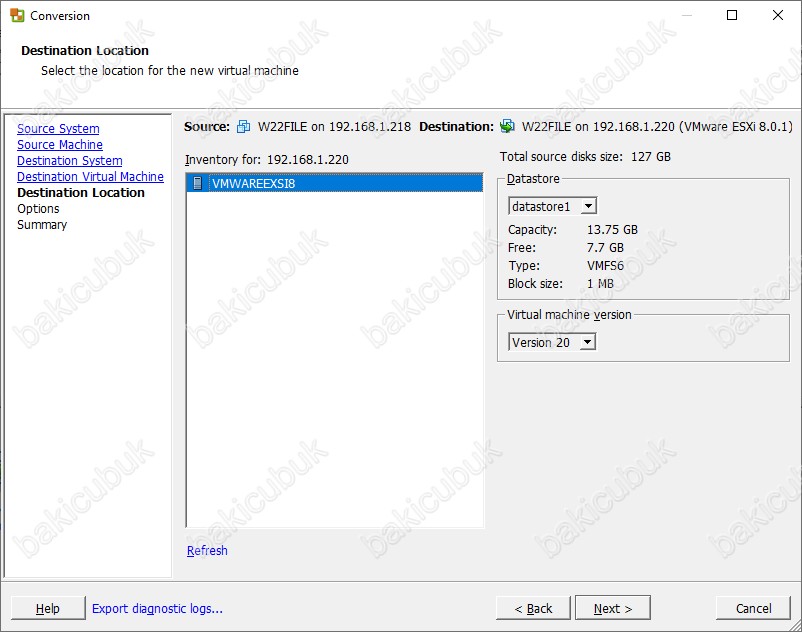
Task: Cancel the conversion wizard
Action: [753, 608]
